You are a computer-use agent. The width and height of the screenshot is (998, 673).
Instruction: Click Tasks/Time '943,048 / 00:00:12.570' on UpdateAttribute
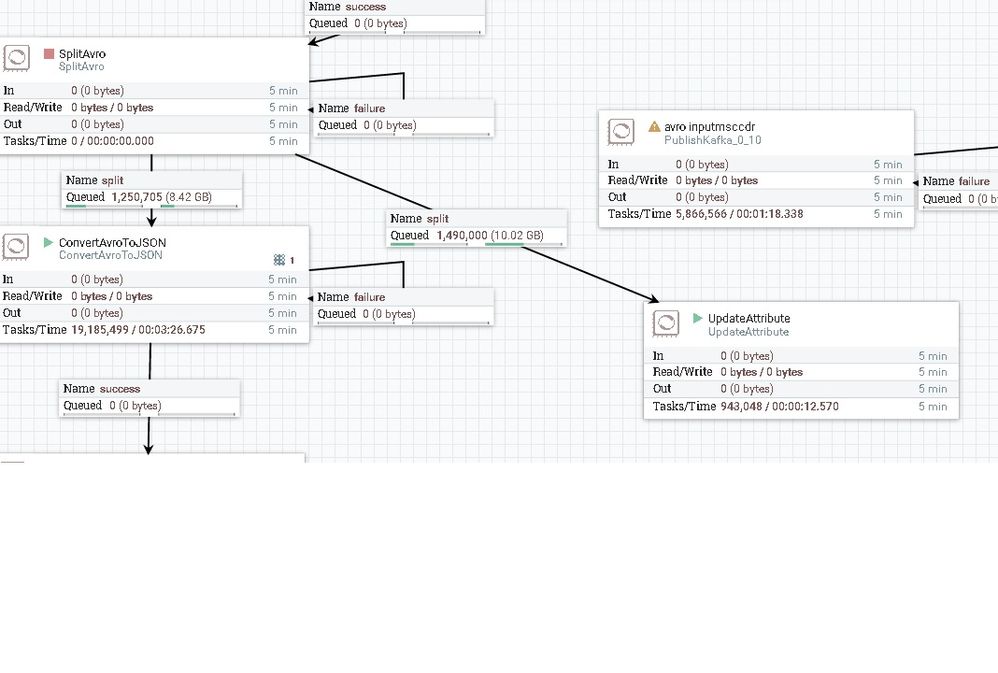click(x=779, y=406)
